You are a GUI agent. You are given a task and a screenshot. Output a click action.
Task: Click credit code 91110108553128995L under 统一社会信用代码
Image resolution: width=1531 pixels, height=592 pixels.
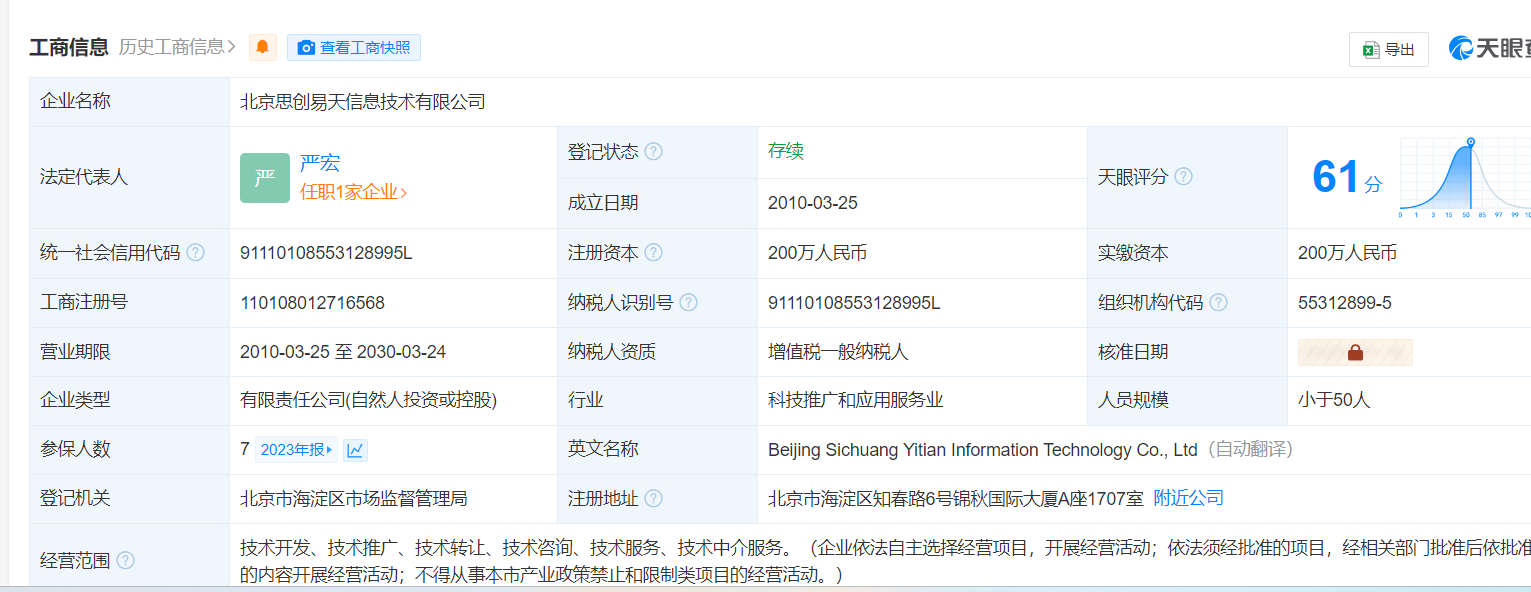click(x=326, y=253)
